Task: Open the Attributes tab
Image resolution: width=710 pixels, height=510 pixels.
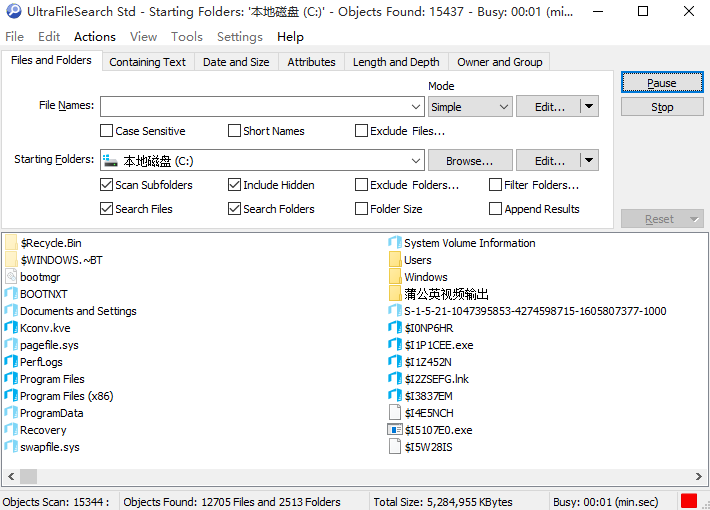Action: tap(312, 62)
